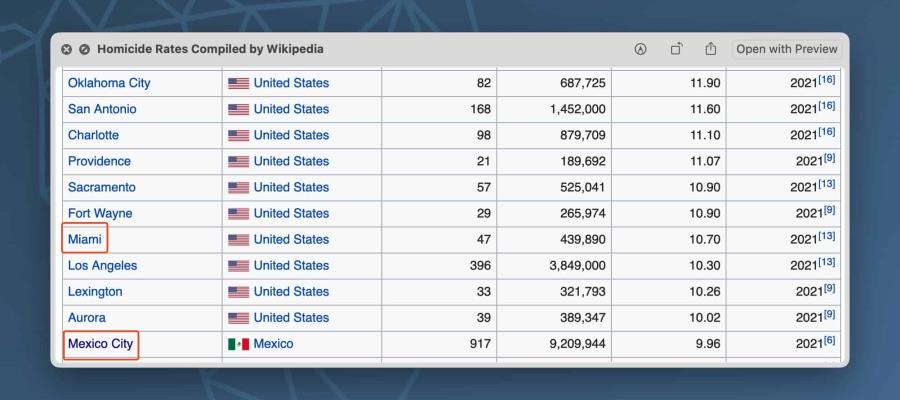Click reference [16] in Oklahoma City row
This screenshot has width=900, height=400.
coord(828,80)
